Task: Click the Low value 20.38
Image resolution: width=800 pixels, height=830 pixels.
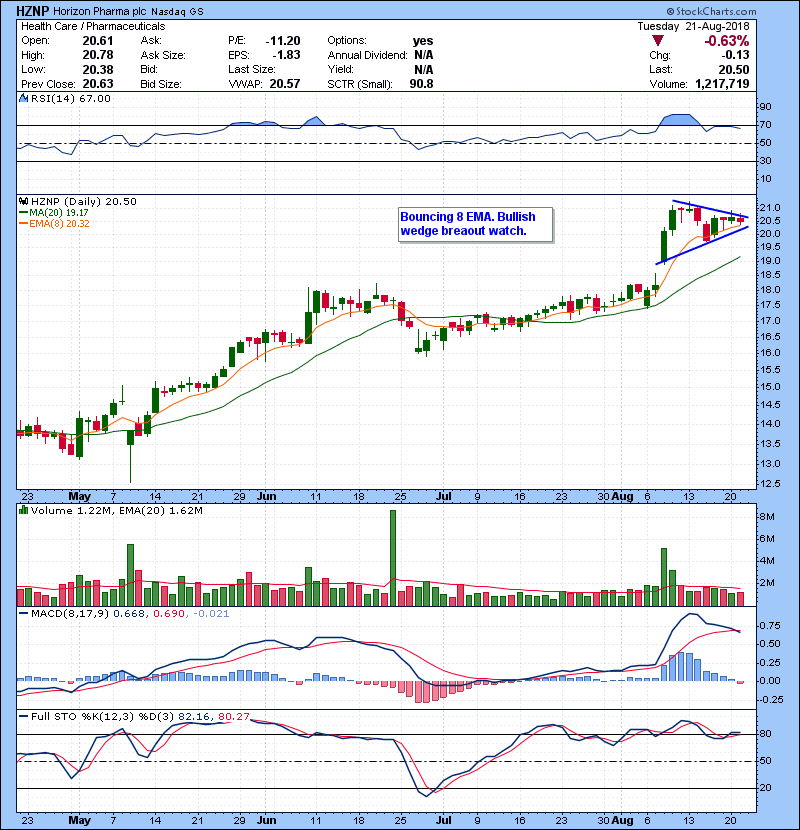Action: click(98, 69)
